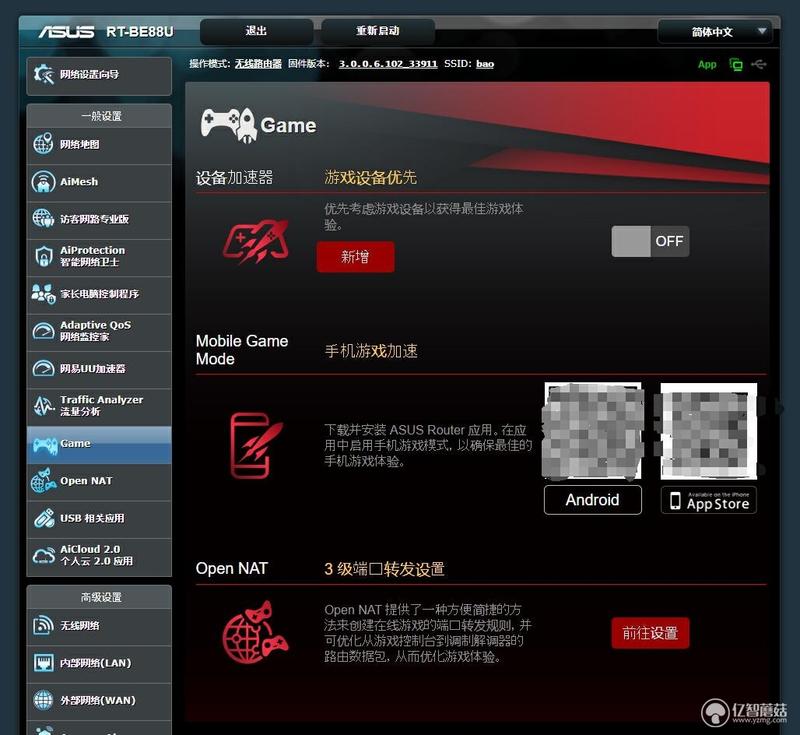Click the Game controller sidebar icon

(45, 444)
